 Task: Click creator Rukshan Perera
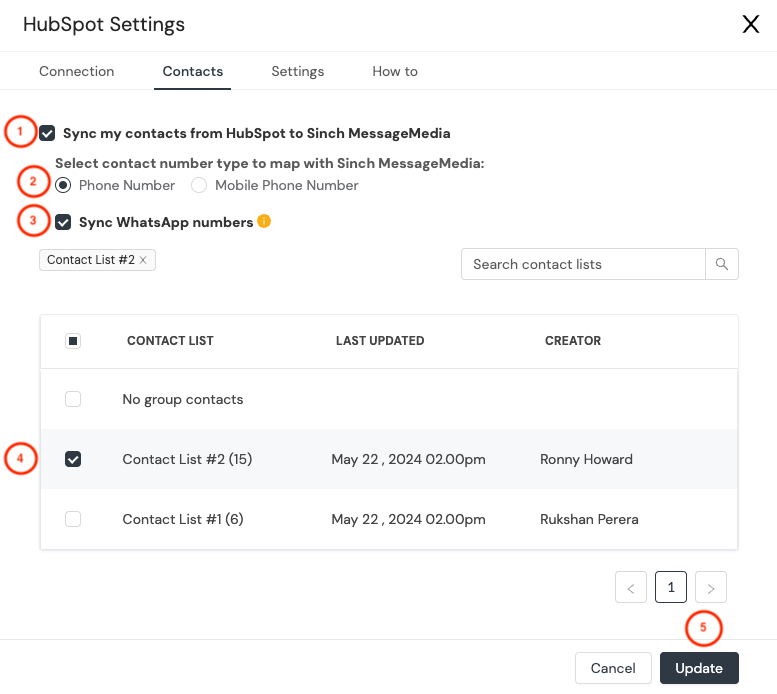pyautogui.click(x=589, y=519)
